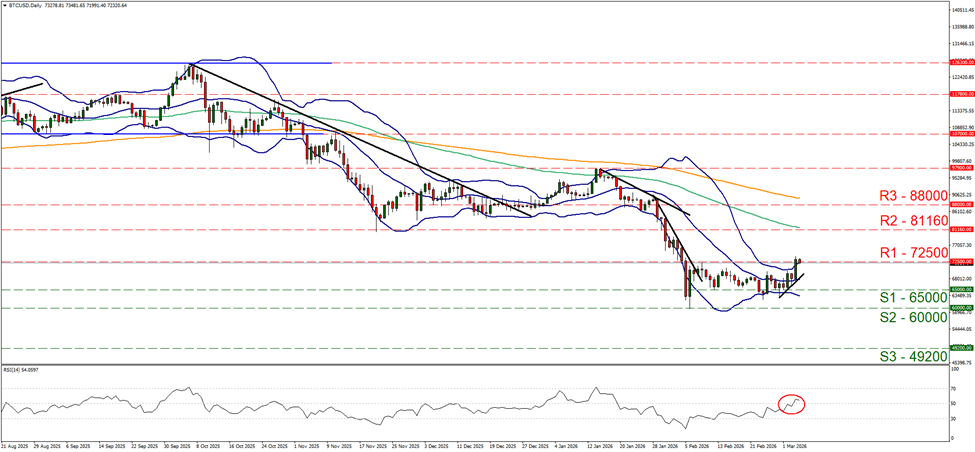Click the 117800.00 red price tag

pos(961,95)
